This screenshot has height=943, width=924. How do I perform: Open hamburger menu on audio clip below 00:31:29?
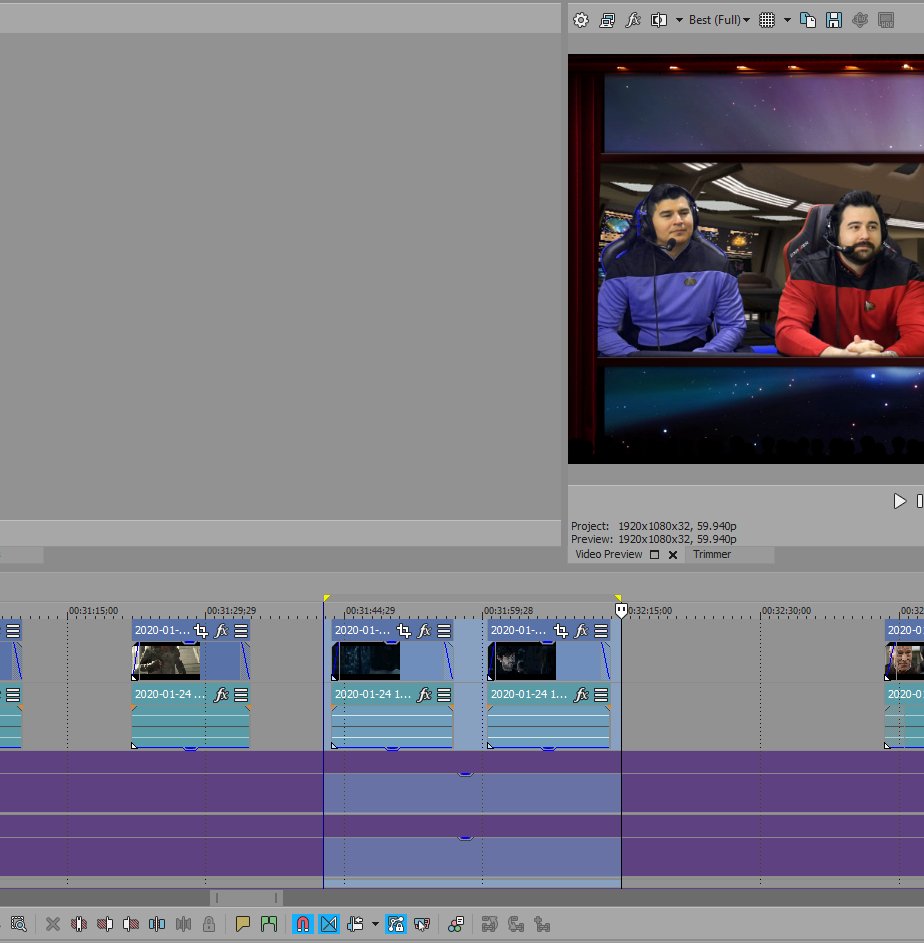pos(241,695)
